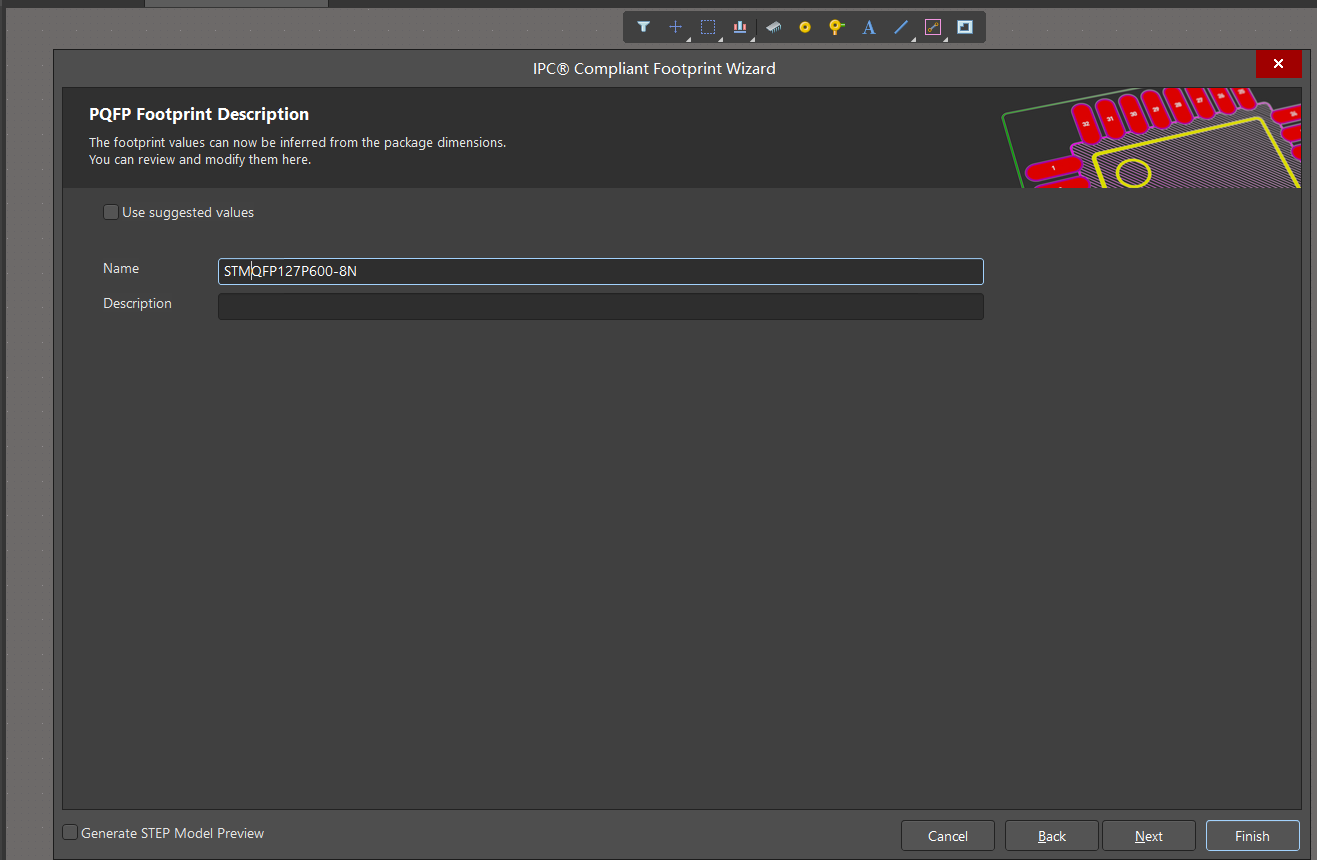Select the place via tool
Image resolution: width=1317 pixels, height=860 pixels.
point(837,27)
